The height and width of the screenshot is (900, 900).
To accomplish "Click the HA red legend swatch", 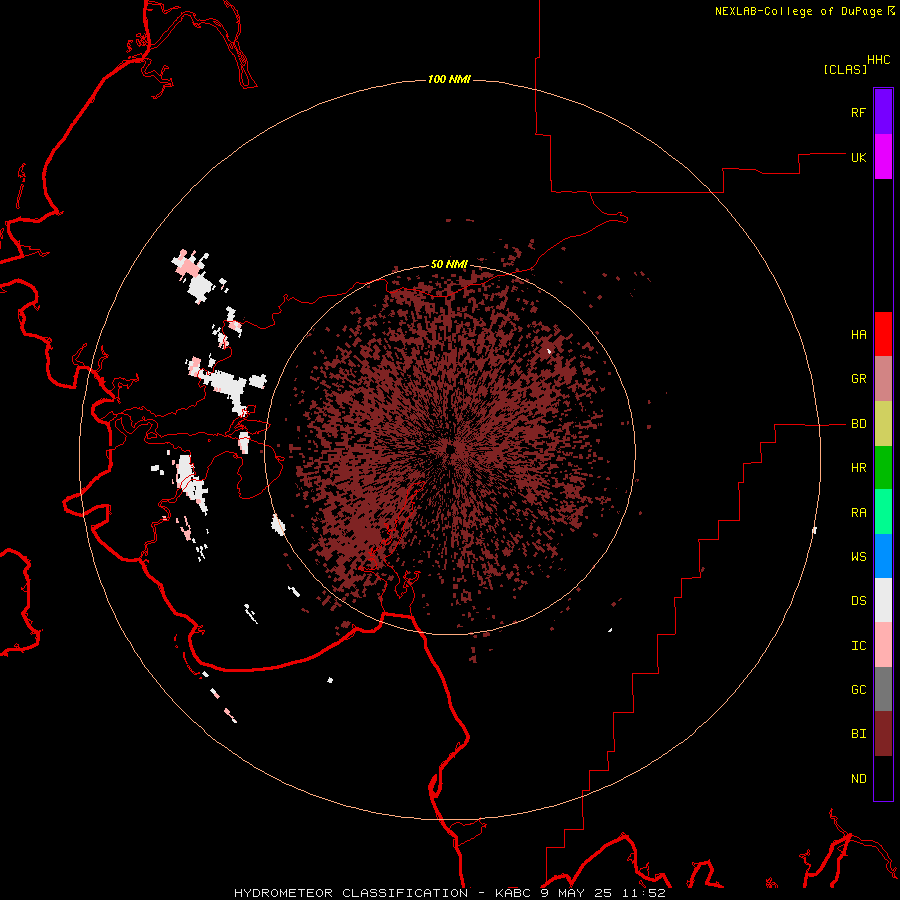I will point(883,334).
